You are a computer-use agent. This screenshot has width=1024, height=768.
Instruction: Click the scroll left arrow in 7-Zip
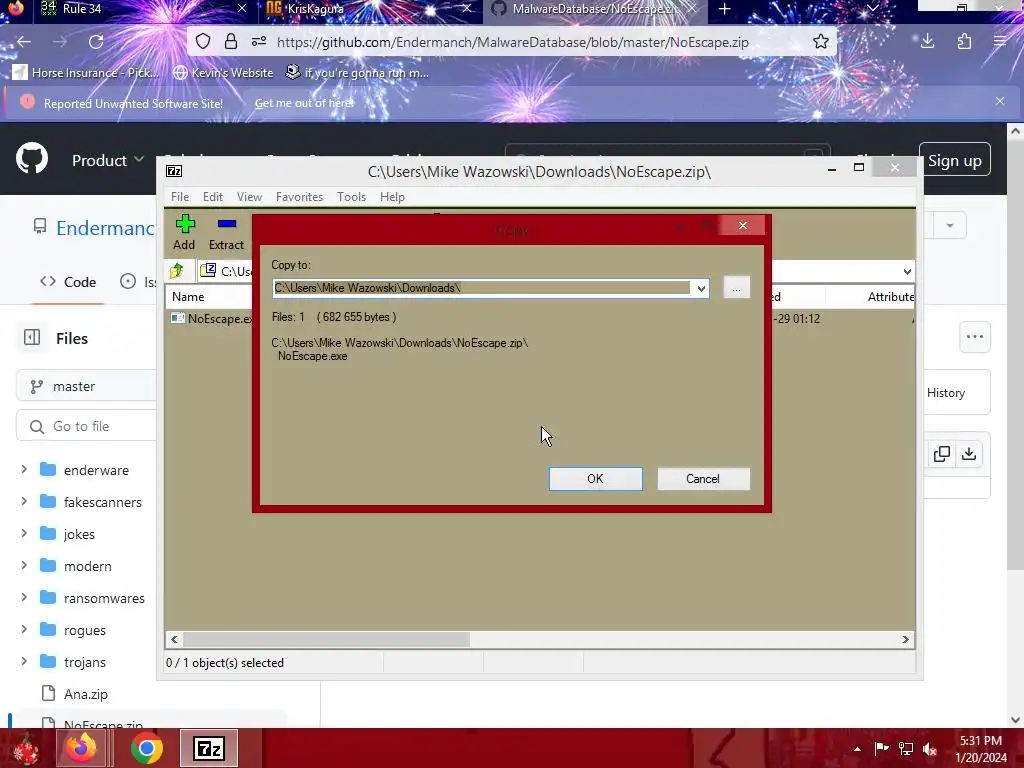pyautogui.click(x=174, y=639)
